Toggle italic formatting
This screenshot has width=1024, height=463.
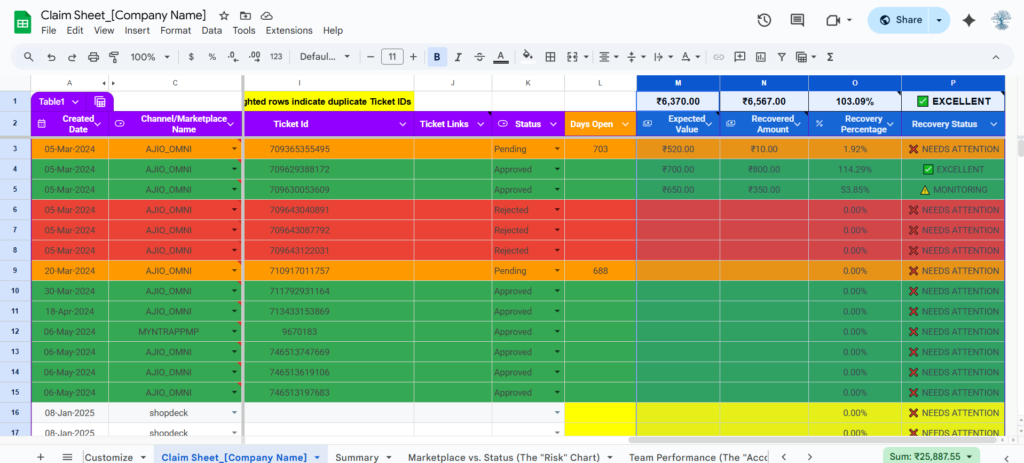[x=460, y=57]
